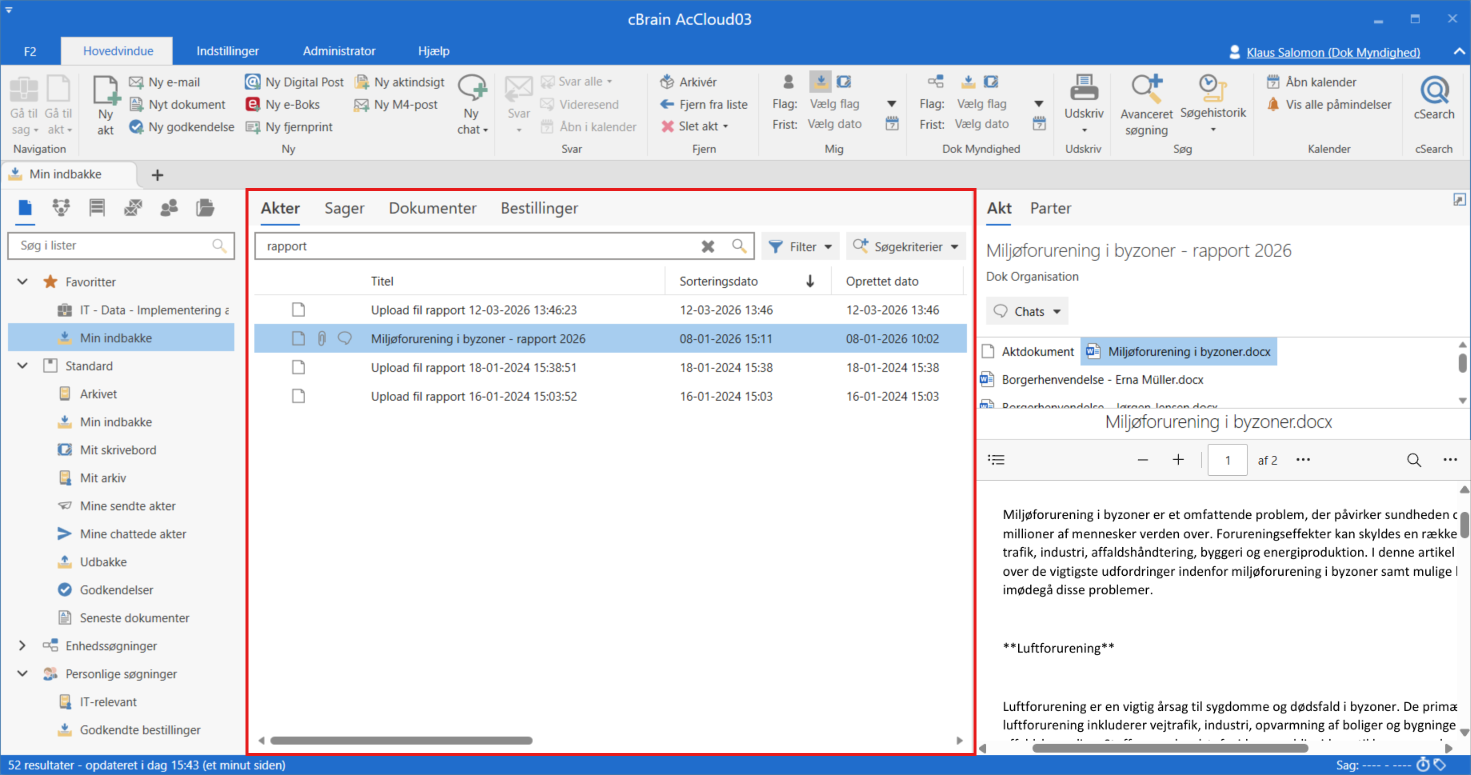The width and height of the screenshot is (1471, 775).
Task: Collapse the Favoritter tree group
Action: [23, 282]
